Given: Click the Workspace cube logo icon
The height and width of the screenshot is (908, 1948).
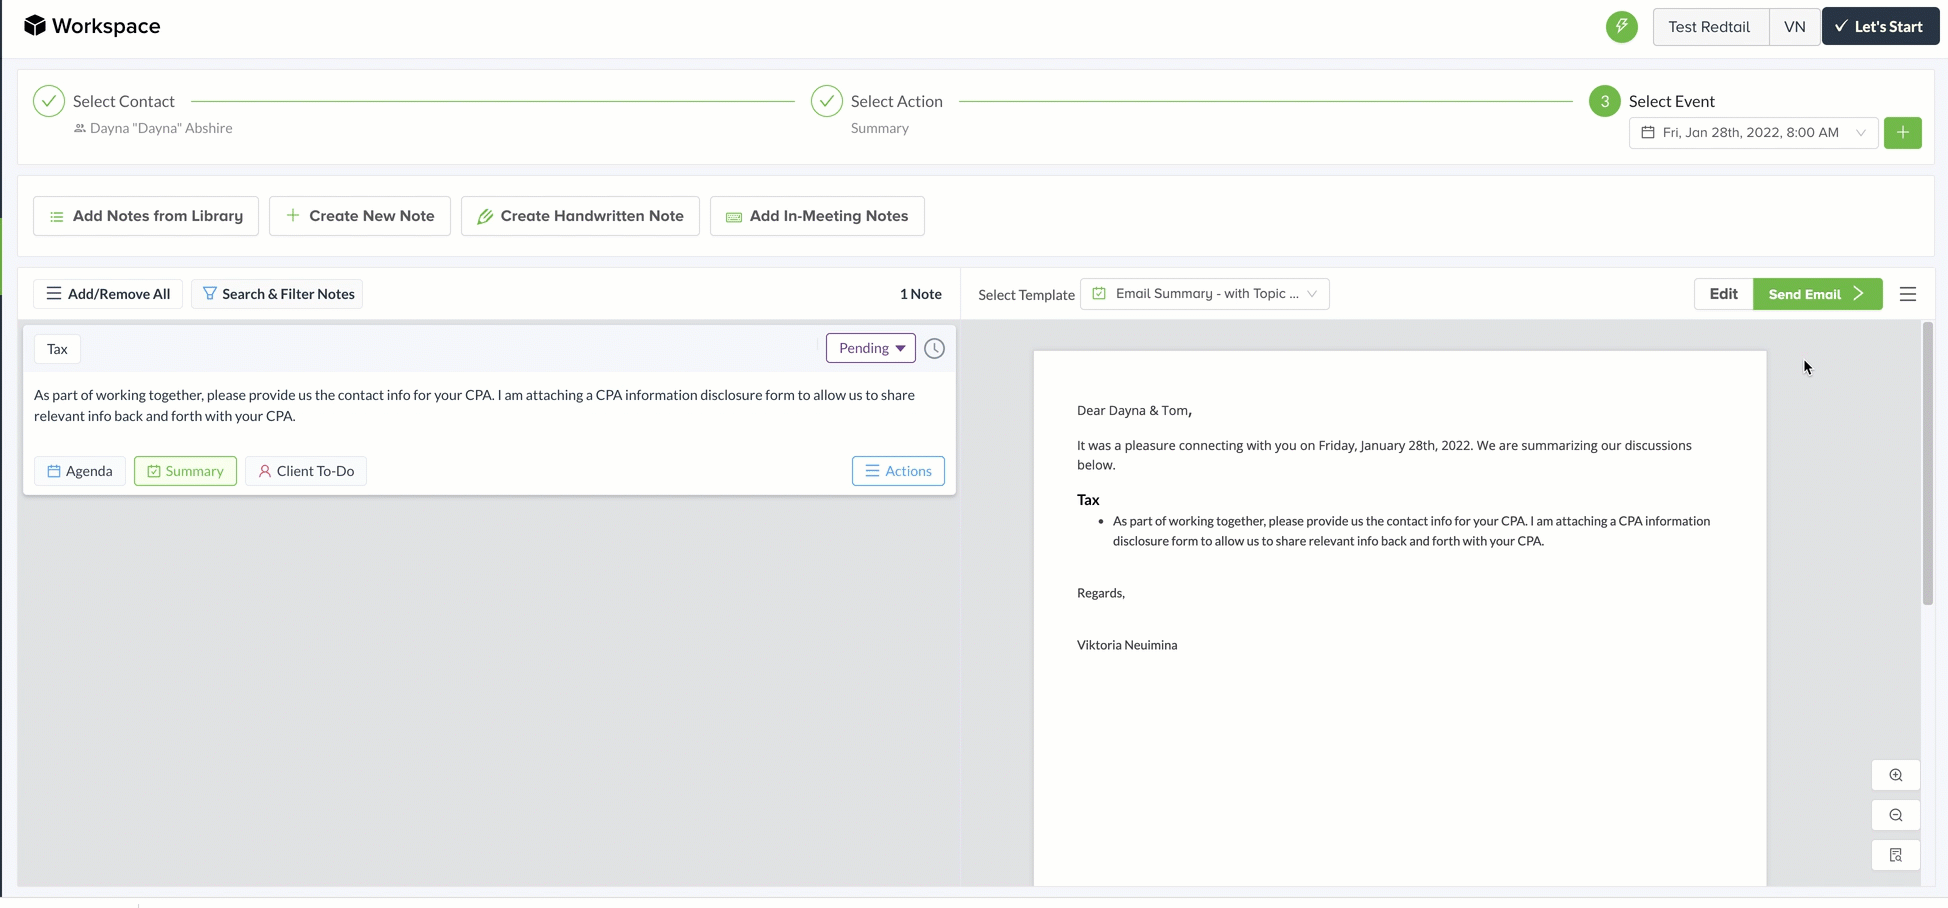Looking at the screenshot, I should point(35,25).
